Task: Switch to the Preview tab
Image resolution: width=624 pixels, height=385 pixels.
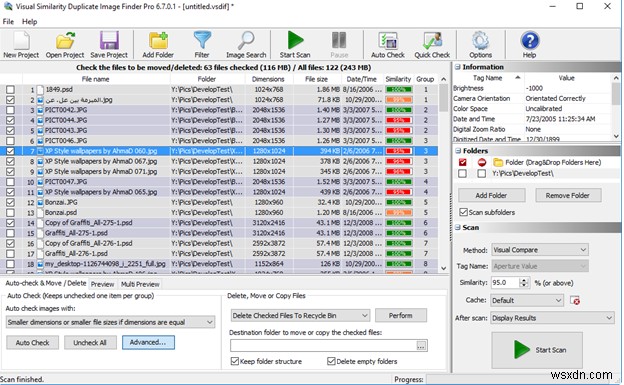Action: pos(102,284)
